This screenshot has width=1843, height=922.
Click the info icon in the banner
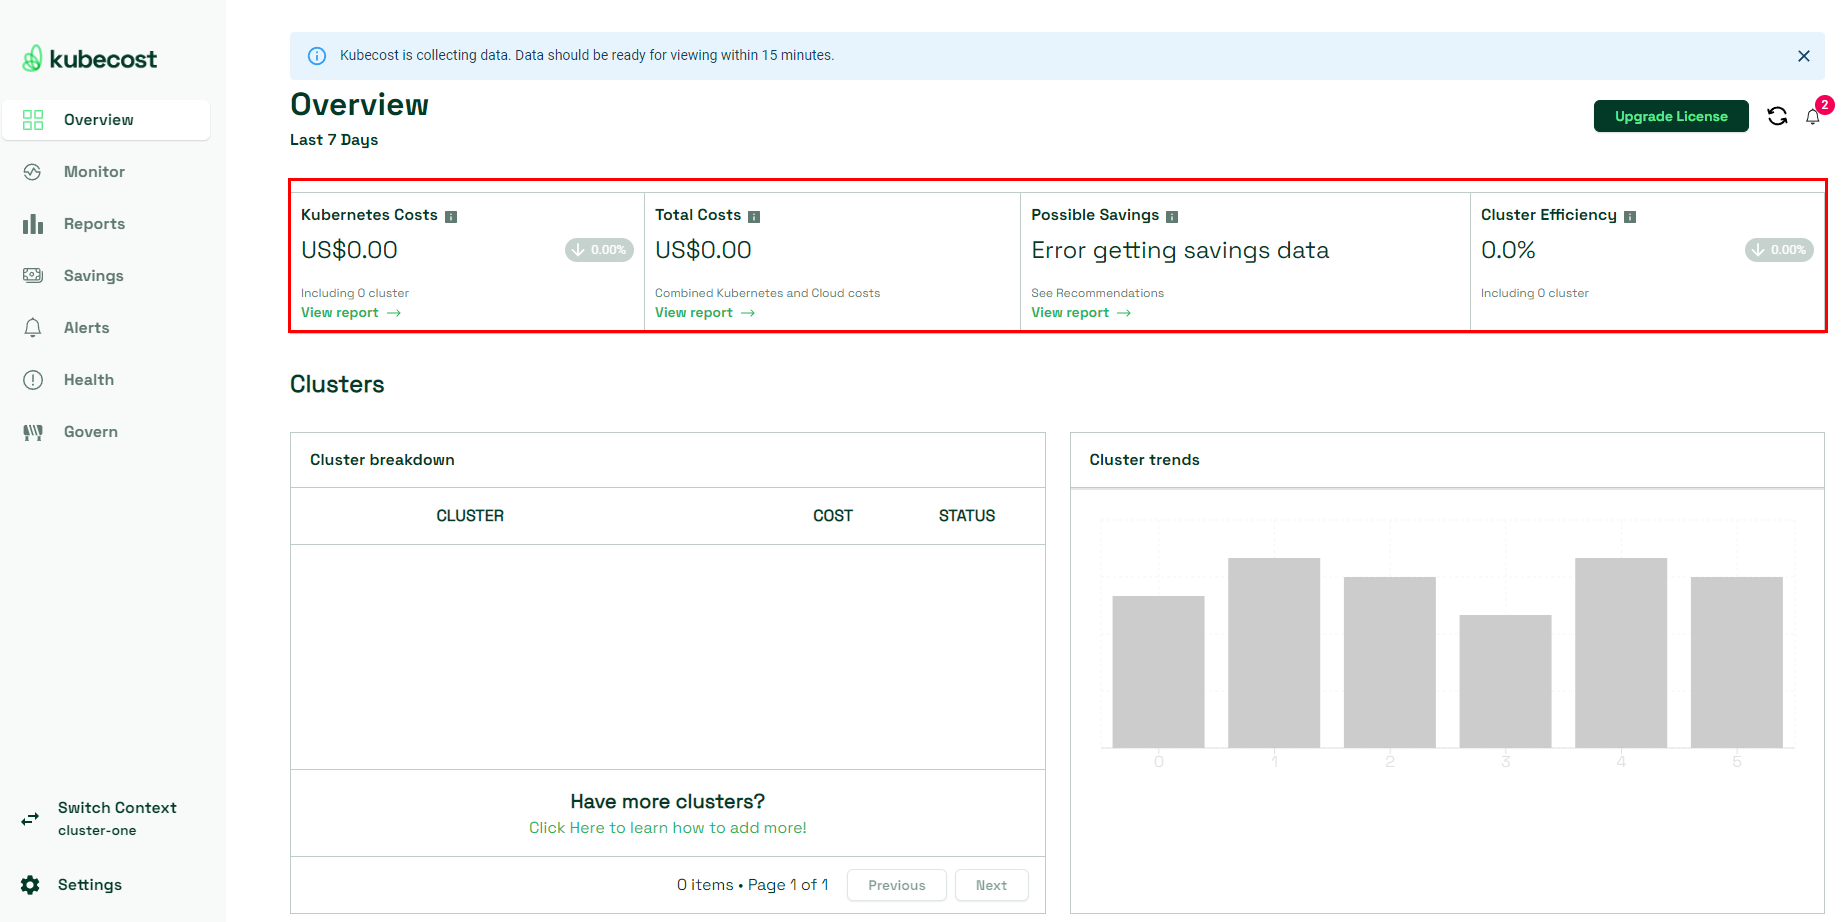coord(317,56)
